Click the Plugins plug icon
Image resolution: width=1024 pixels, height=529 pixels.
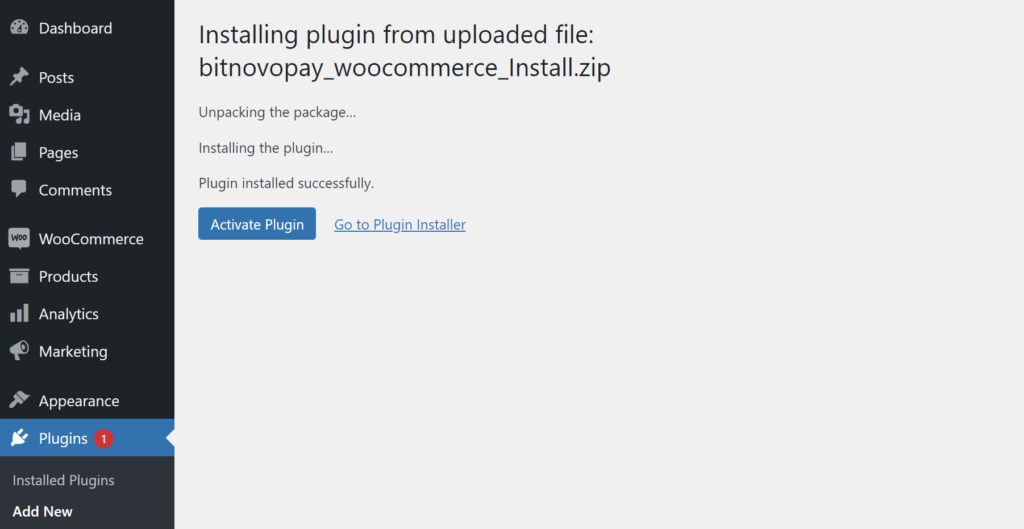pyautogui.click(x=19, y=438)
